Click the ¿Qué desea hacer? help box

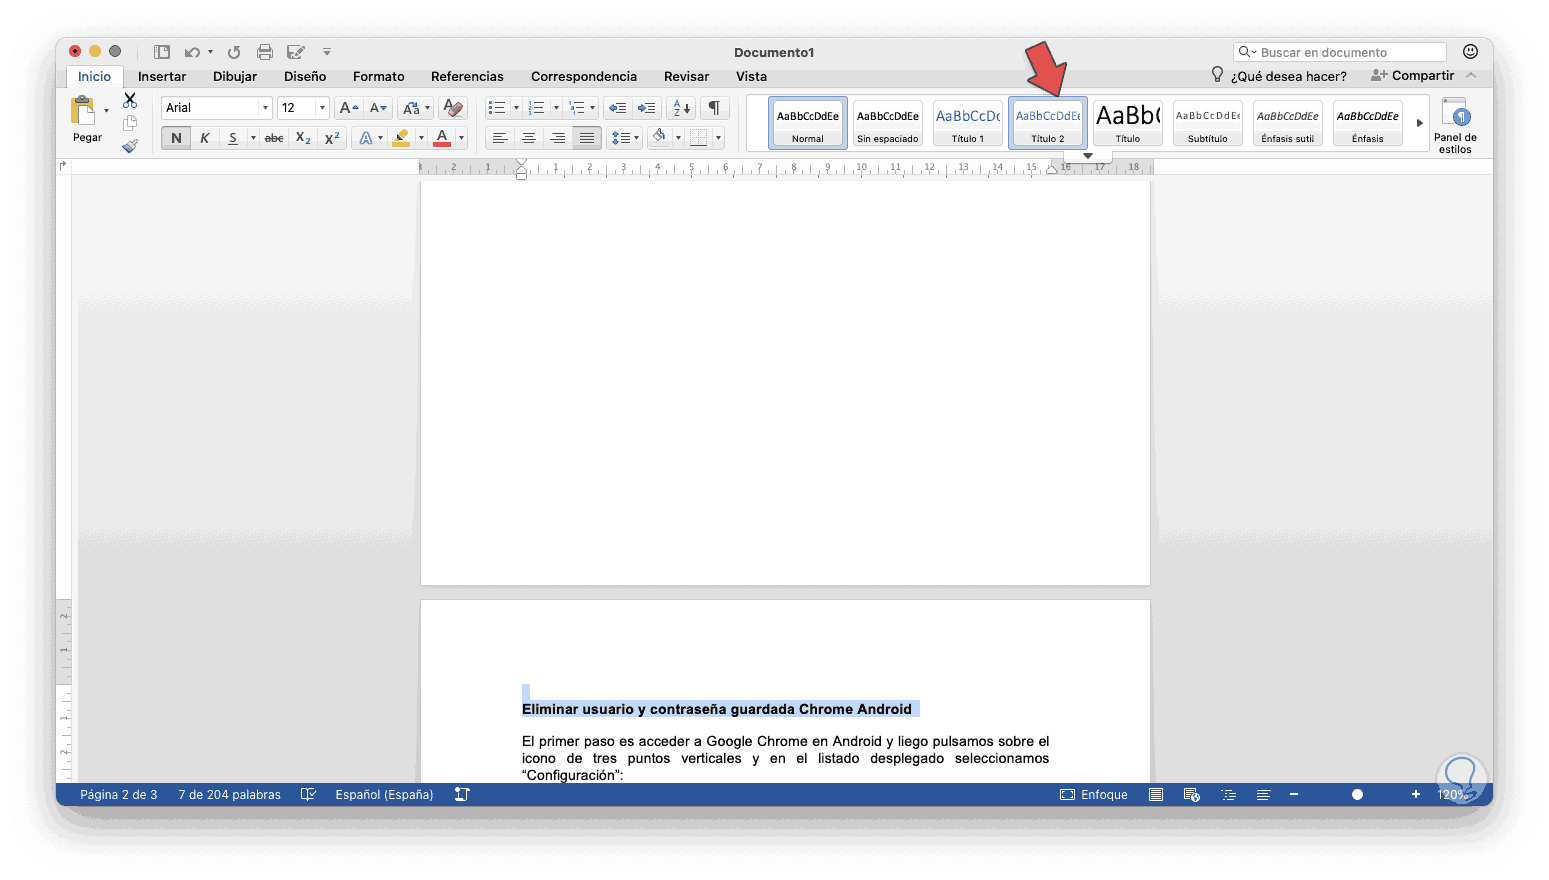tap(1279, 76)
